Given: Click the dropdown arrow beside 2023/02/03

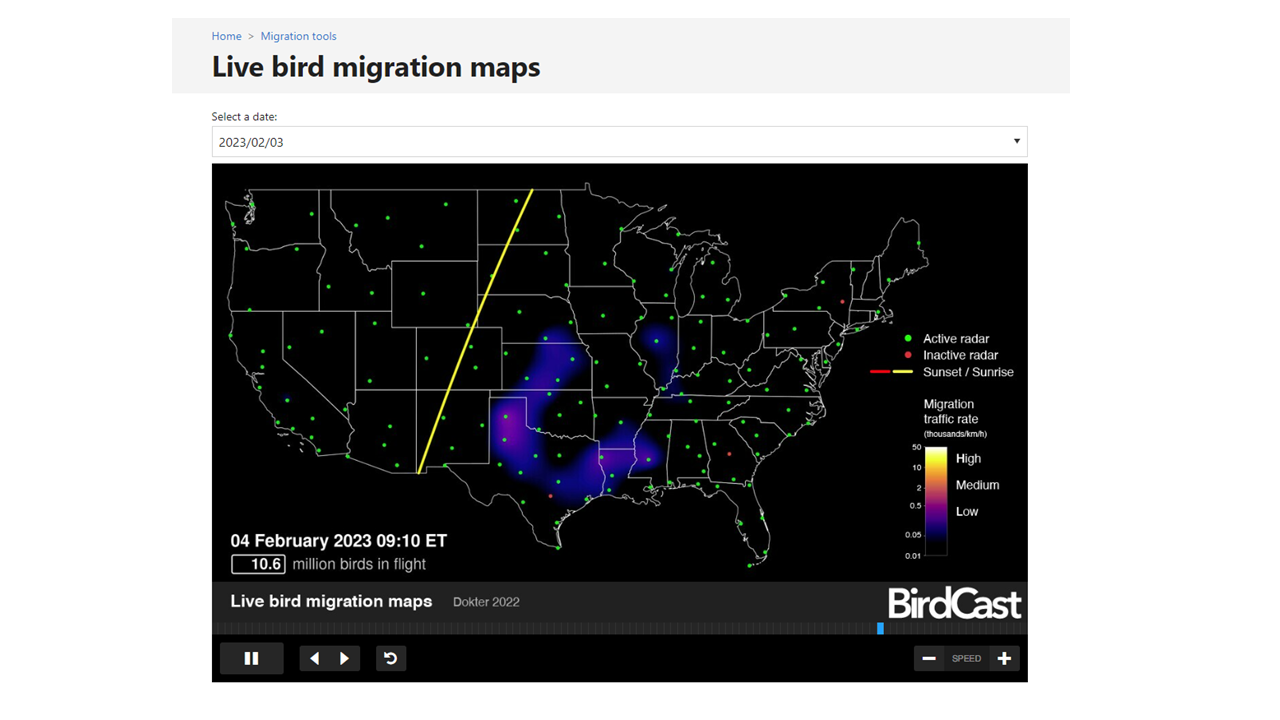Looking at the screenshot, I should tap(1016, 141).
